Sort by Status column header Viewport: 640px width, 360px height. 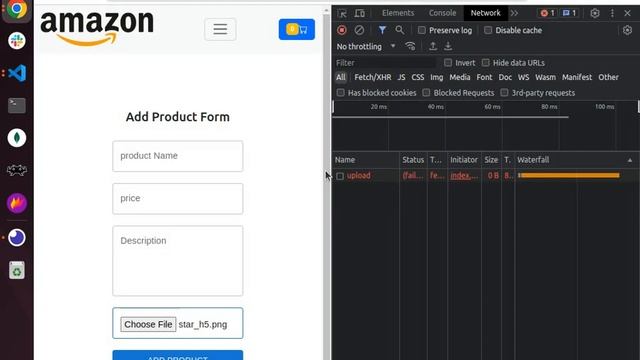tap(413, 160)
